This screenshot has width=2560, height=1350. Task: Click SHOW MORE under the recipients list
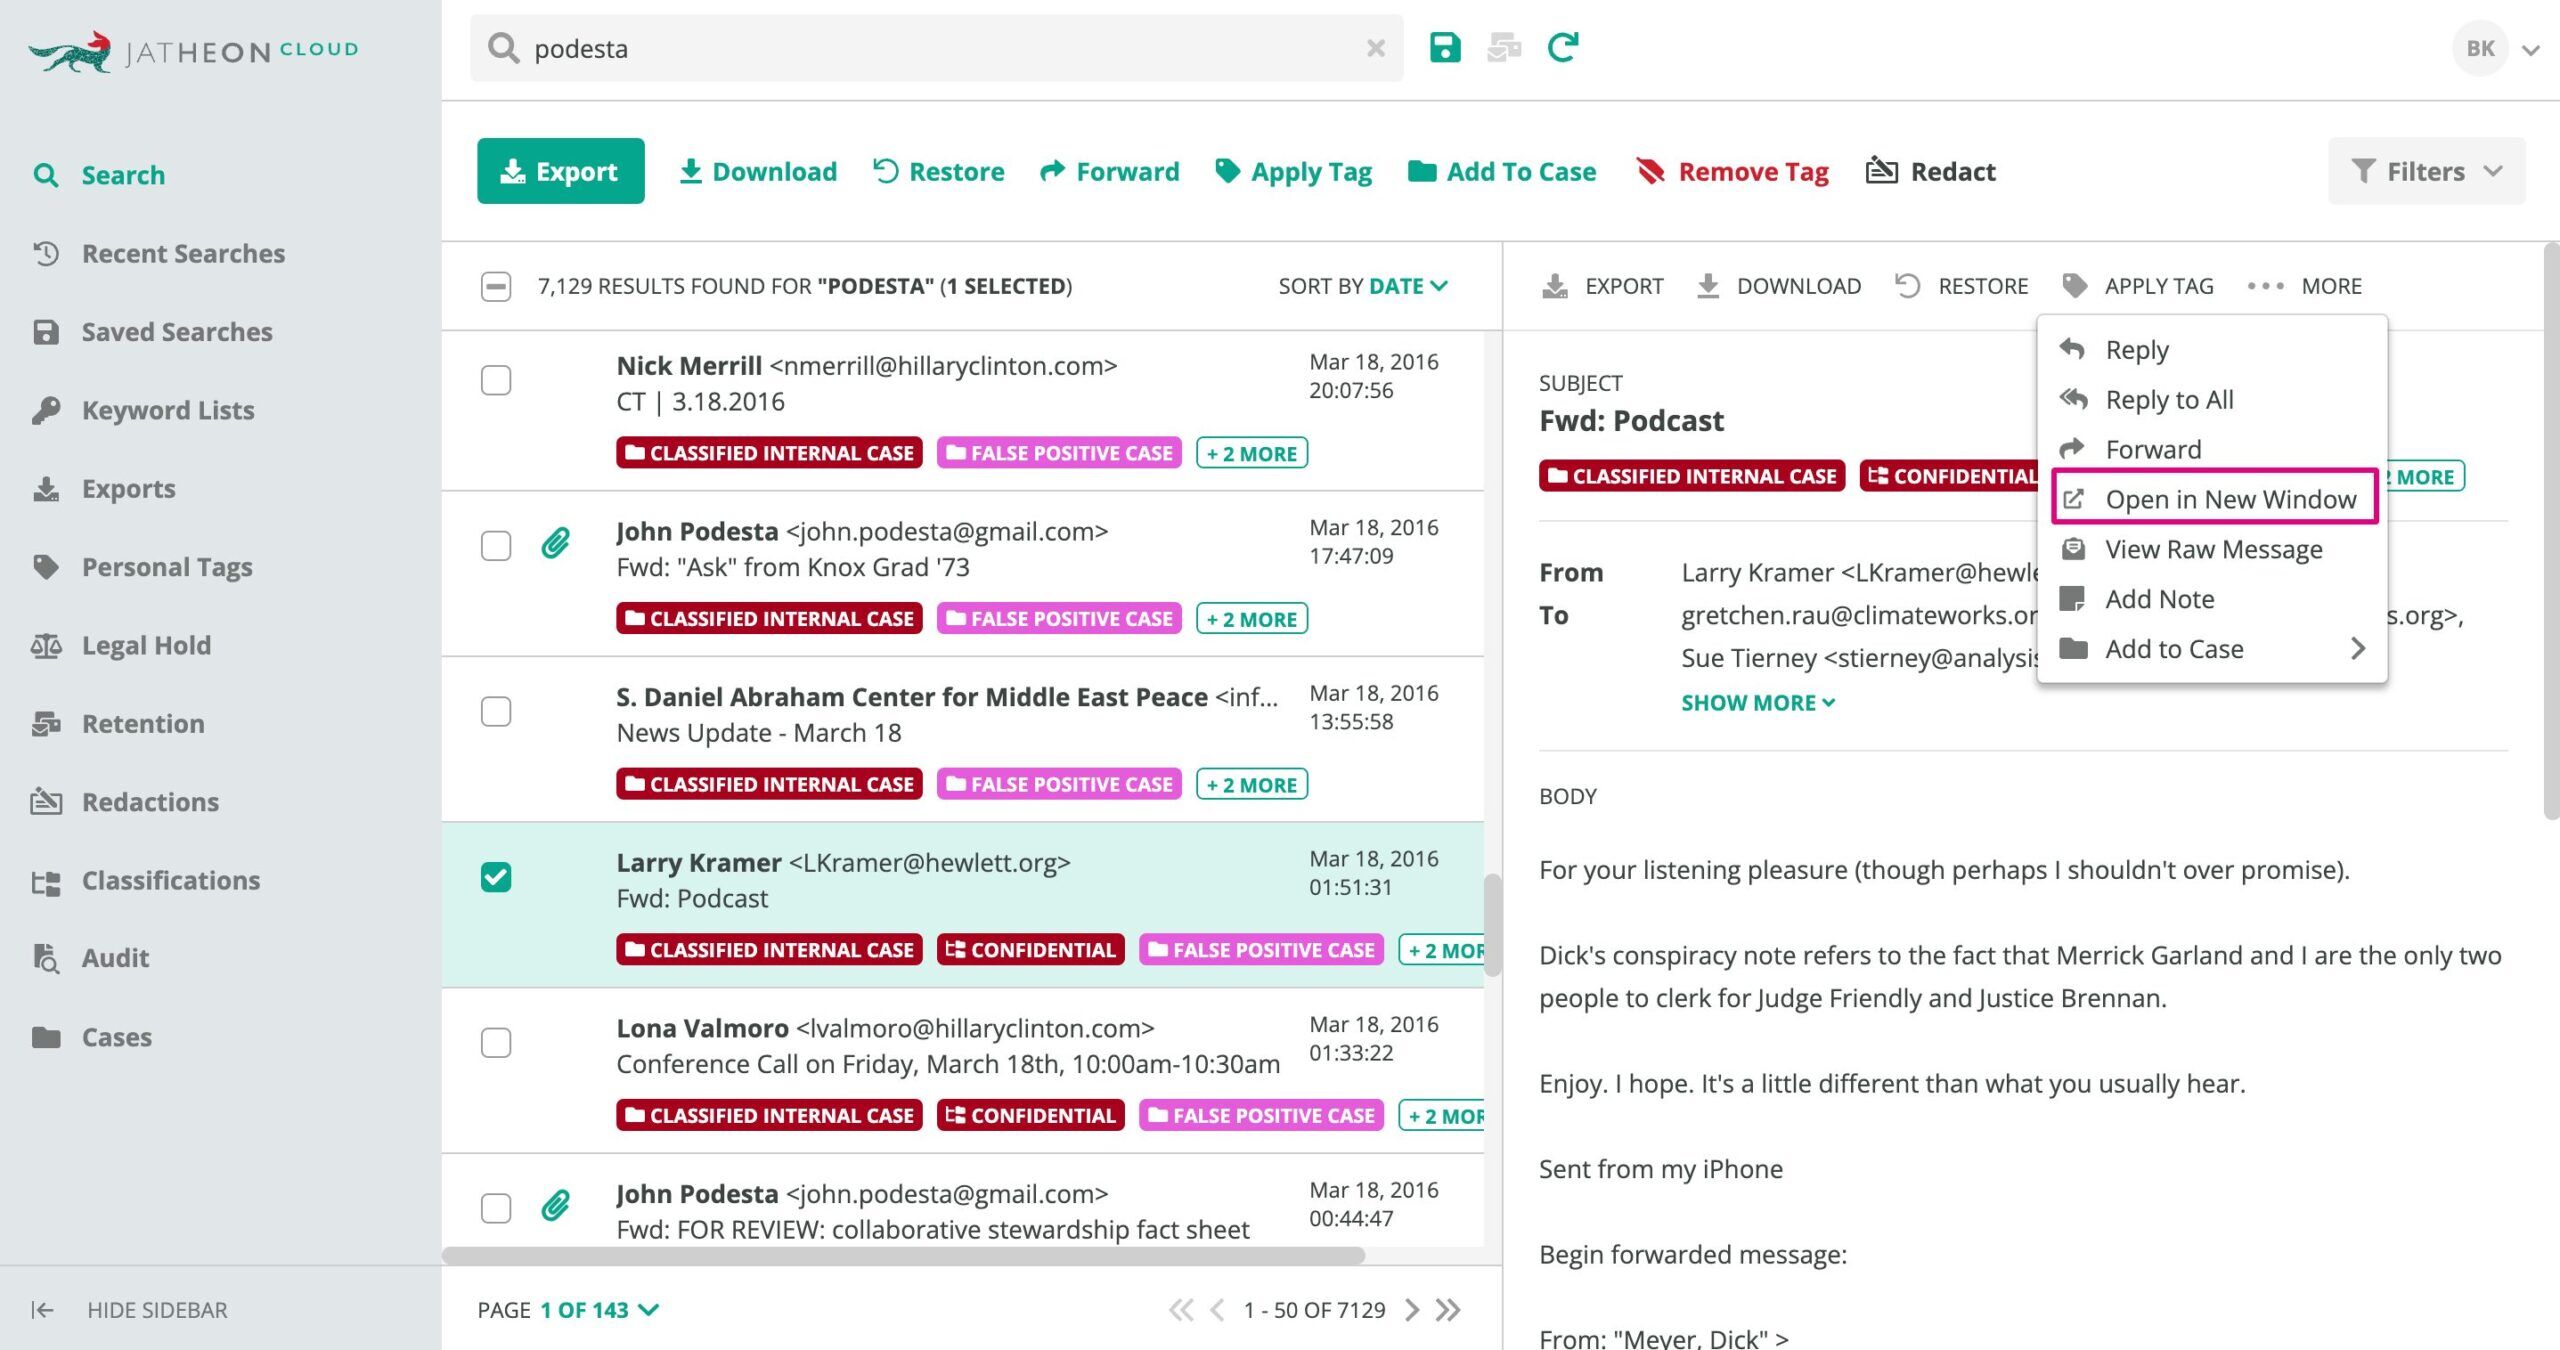[x=1758, y=703]
